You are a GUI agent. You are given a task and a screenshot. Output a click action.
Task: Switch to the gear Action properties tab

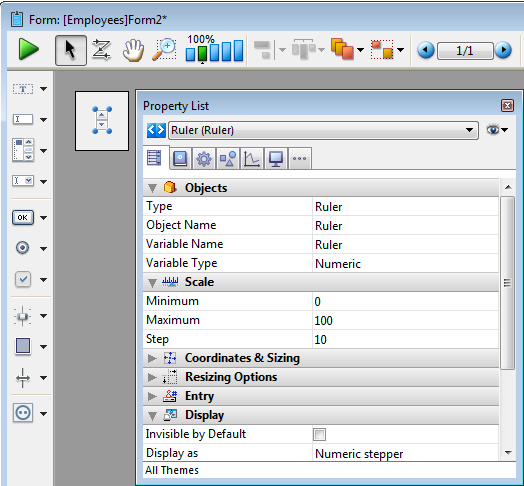click(x=204, y=159)
